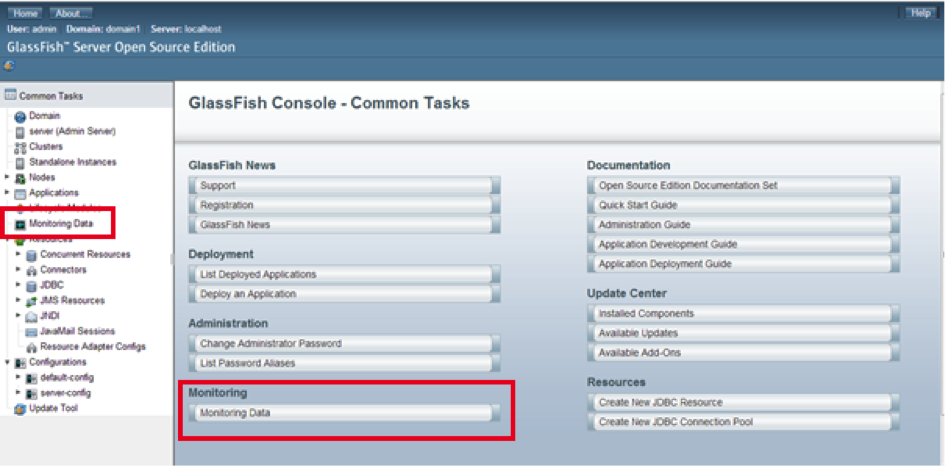Image resolution: width=945 pixels, height=466 pixels.
Task: Click the Monitoring Data icon in sidebar
Action: point(20,224)
